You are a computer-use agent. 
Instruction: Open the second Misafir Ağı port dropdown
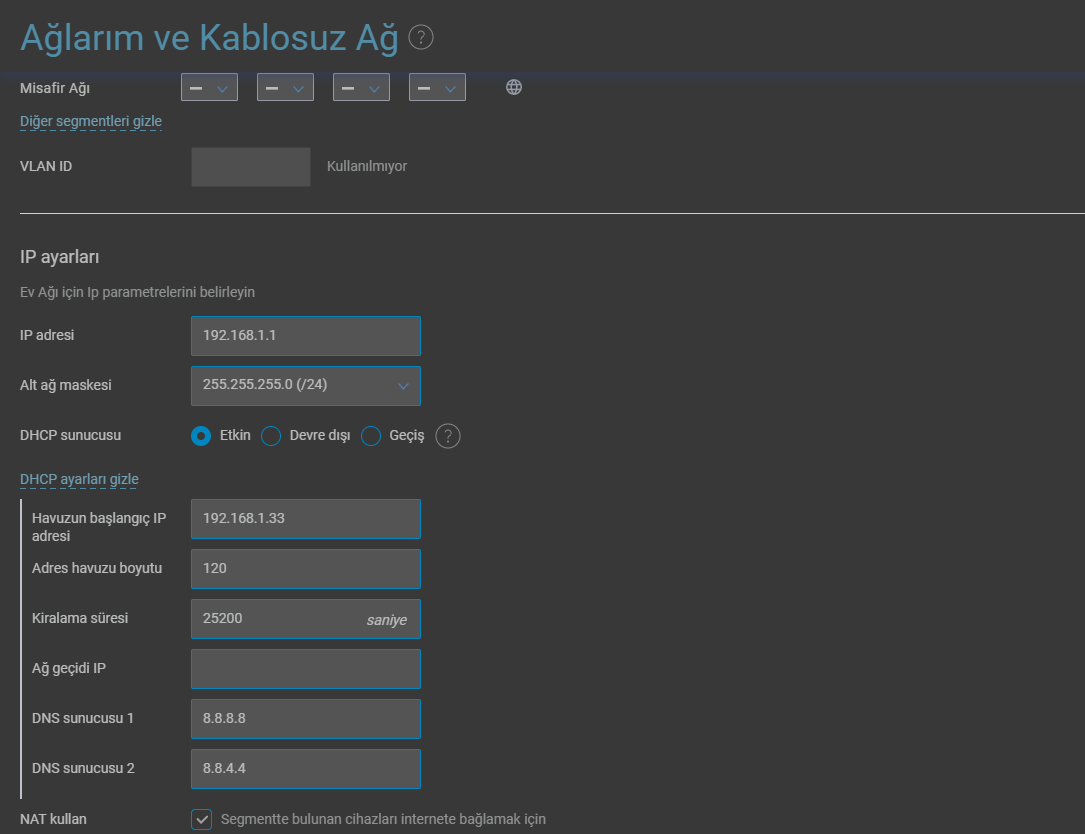coord(285,88)
